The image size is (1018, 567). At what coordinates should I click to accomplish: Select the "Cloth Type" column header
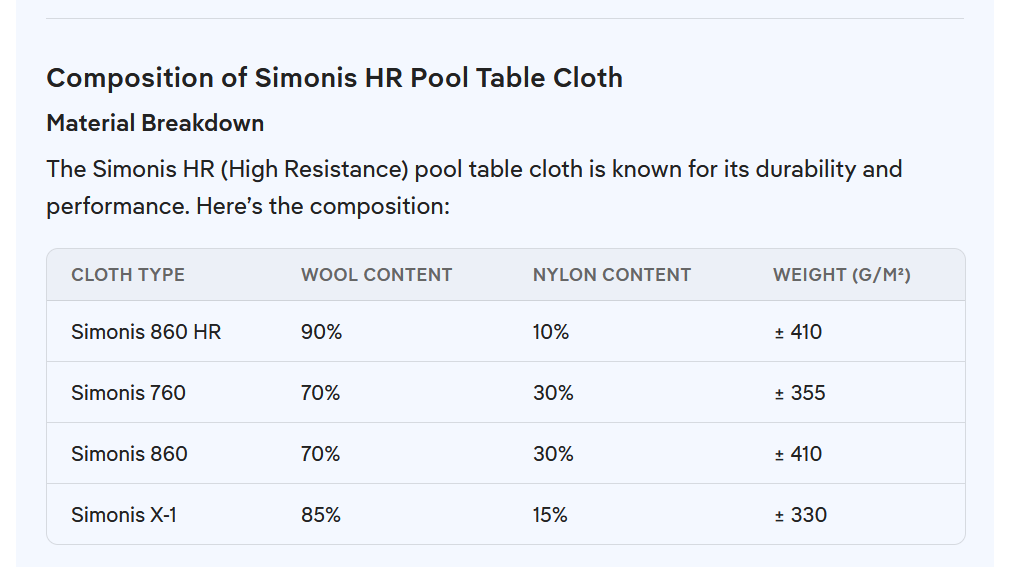point(128,275)
